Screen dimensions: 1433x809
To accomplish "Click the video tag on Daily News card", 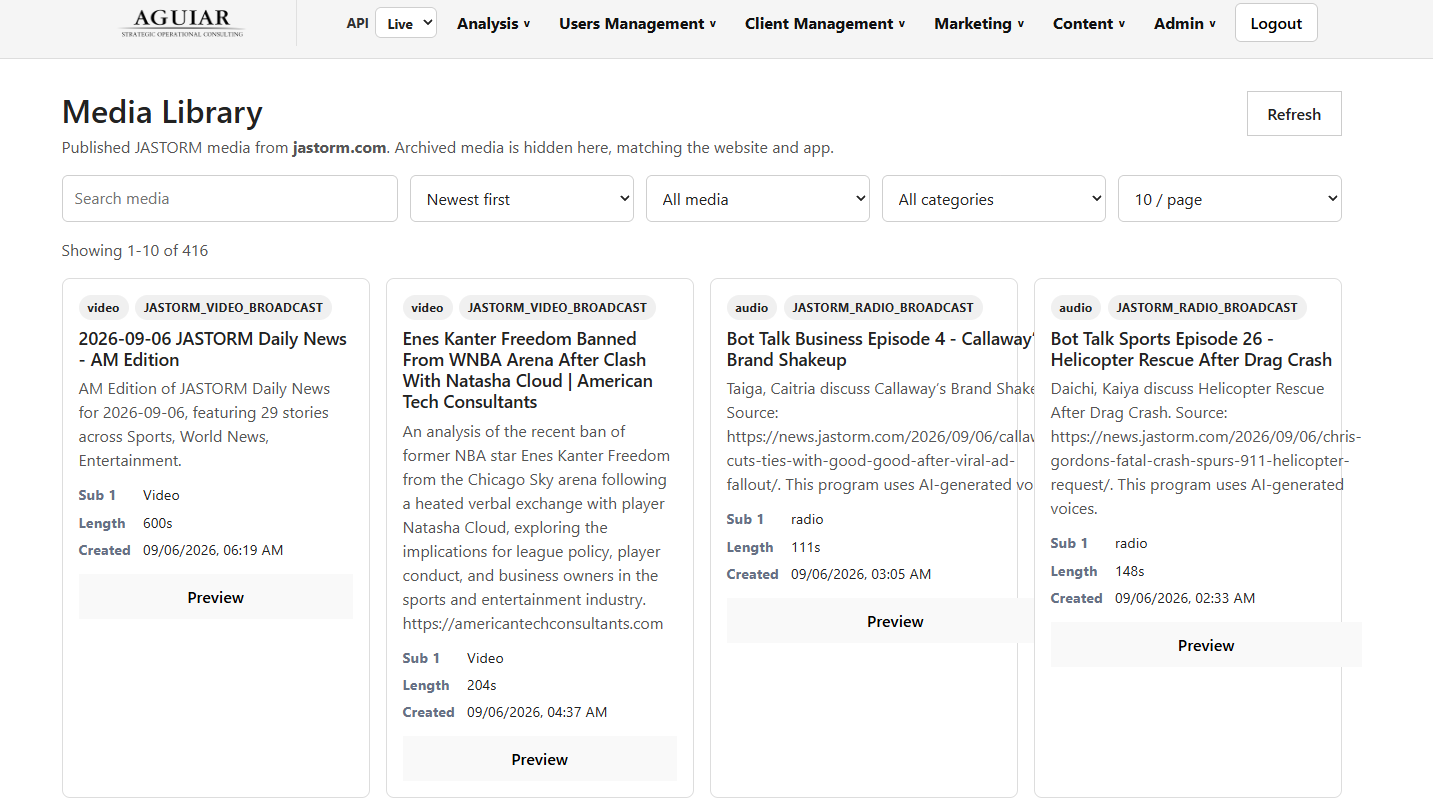I will tap(103, 307).
